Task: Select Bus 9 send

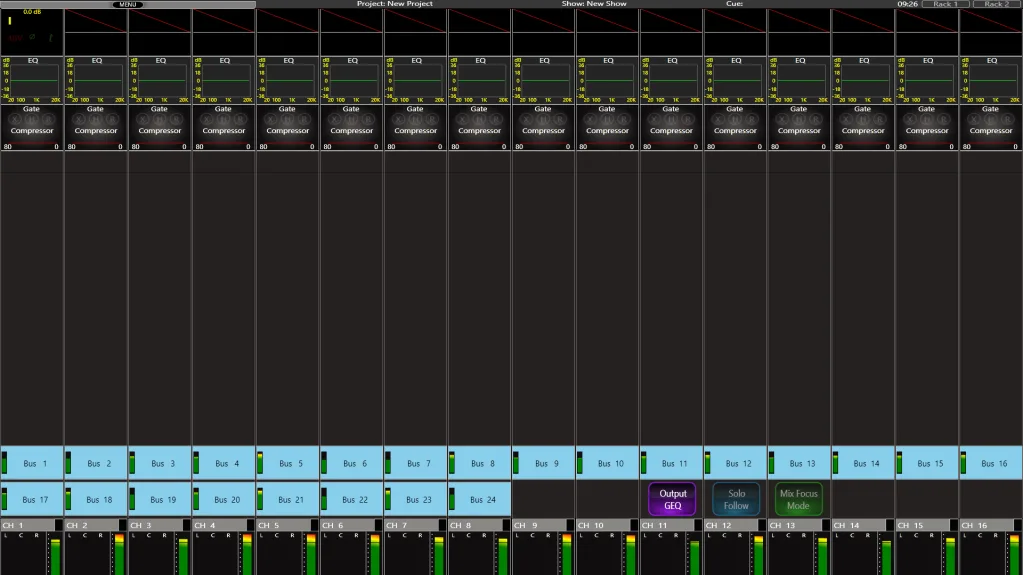Action: click(x=543, y=463)
